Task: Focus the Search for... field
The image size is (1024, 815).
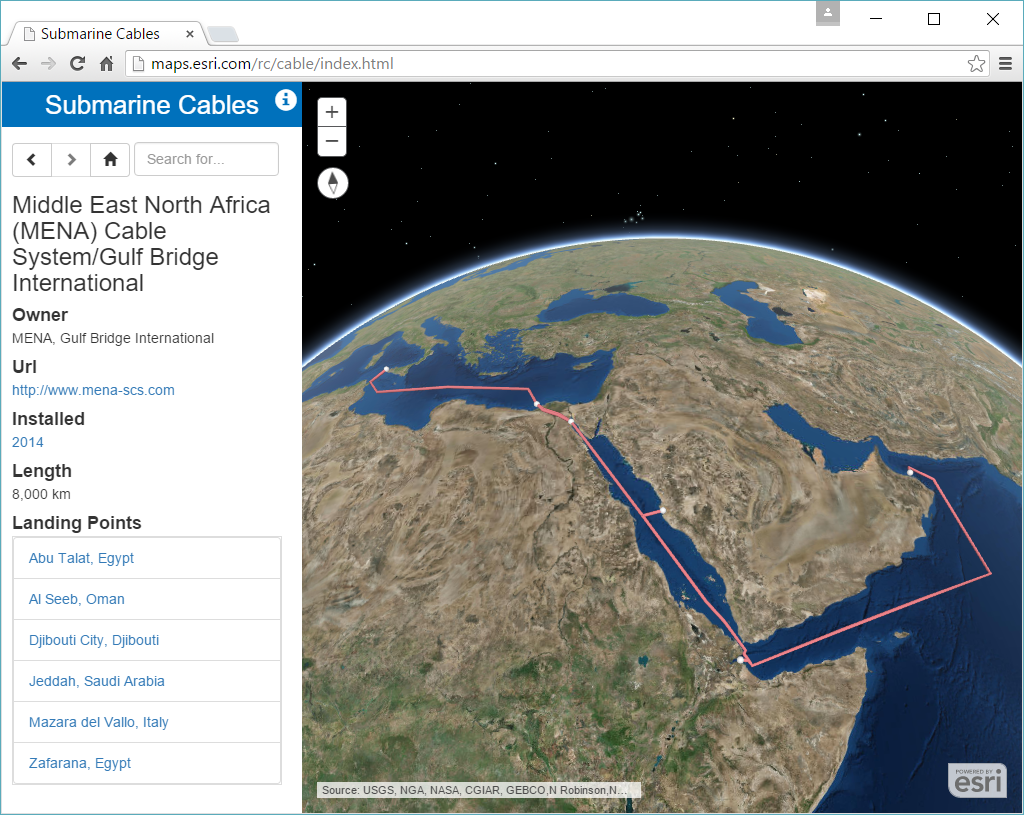Action: click(206, 159)
